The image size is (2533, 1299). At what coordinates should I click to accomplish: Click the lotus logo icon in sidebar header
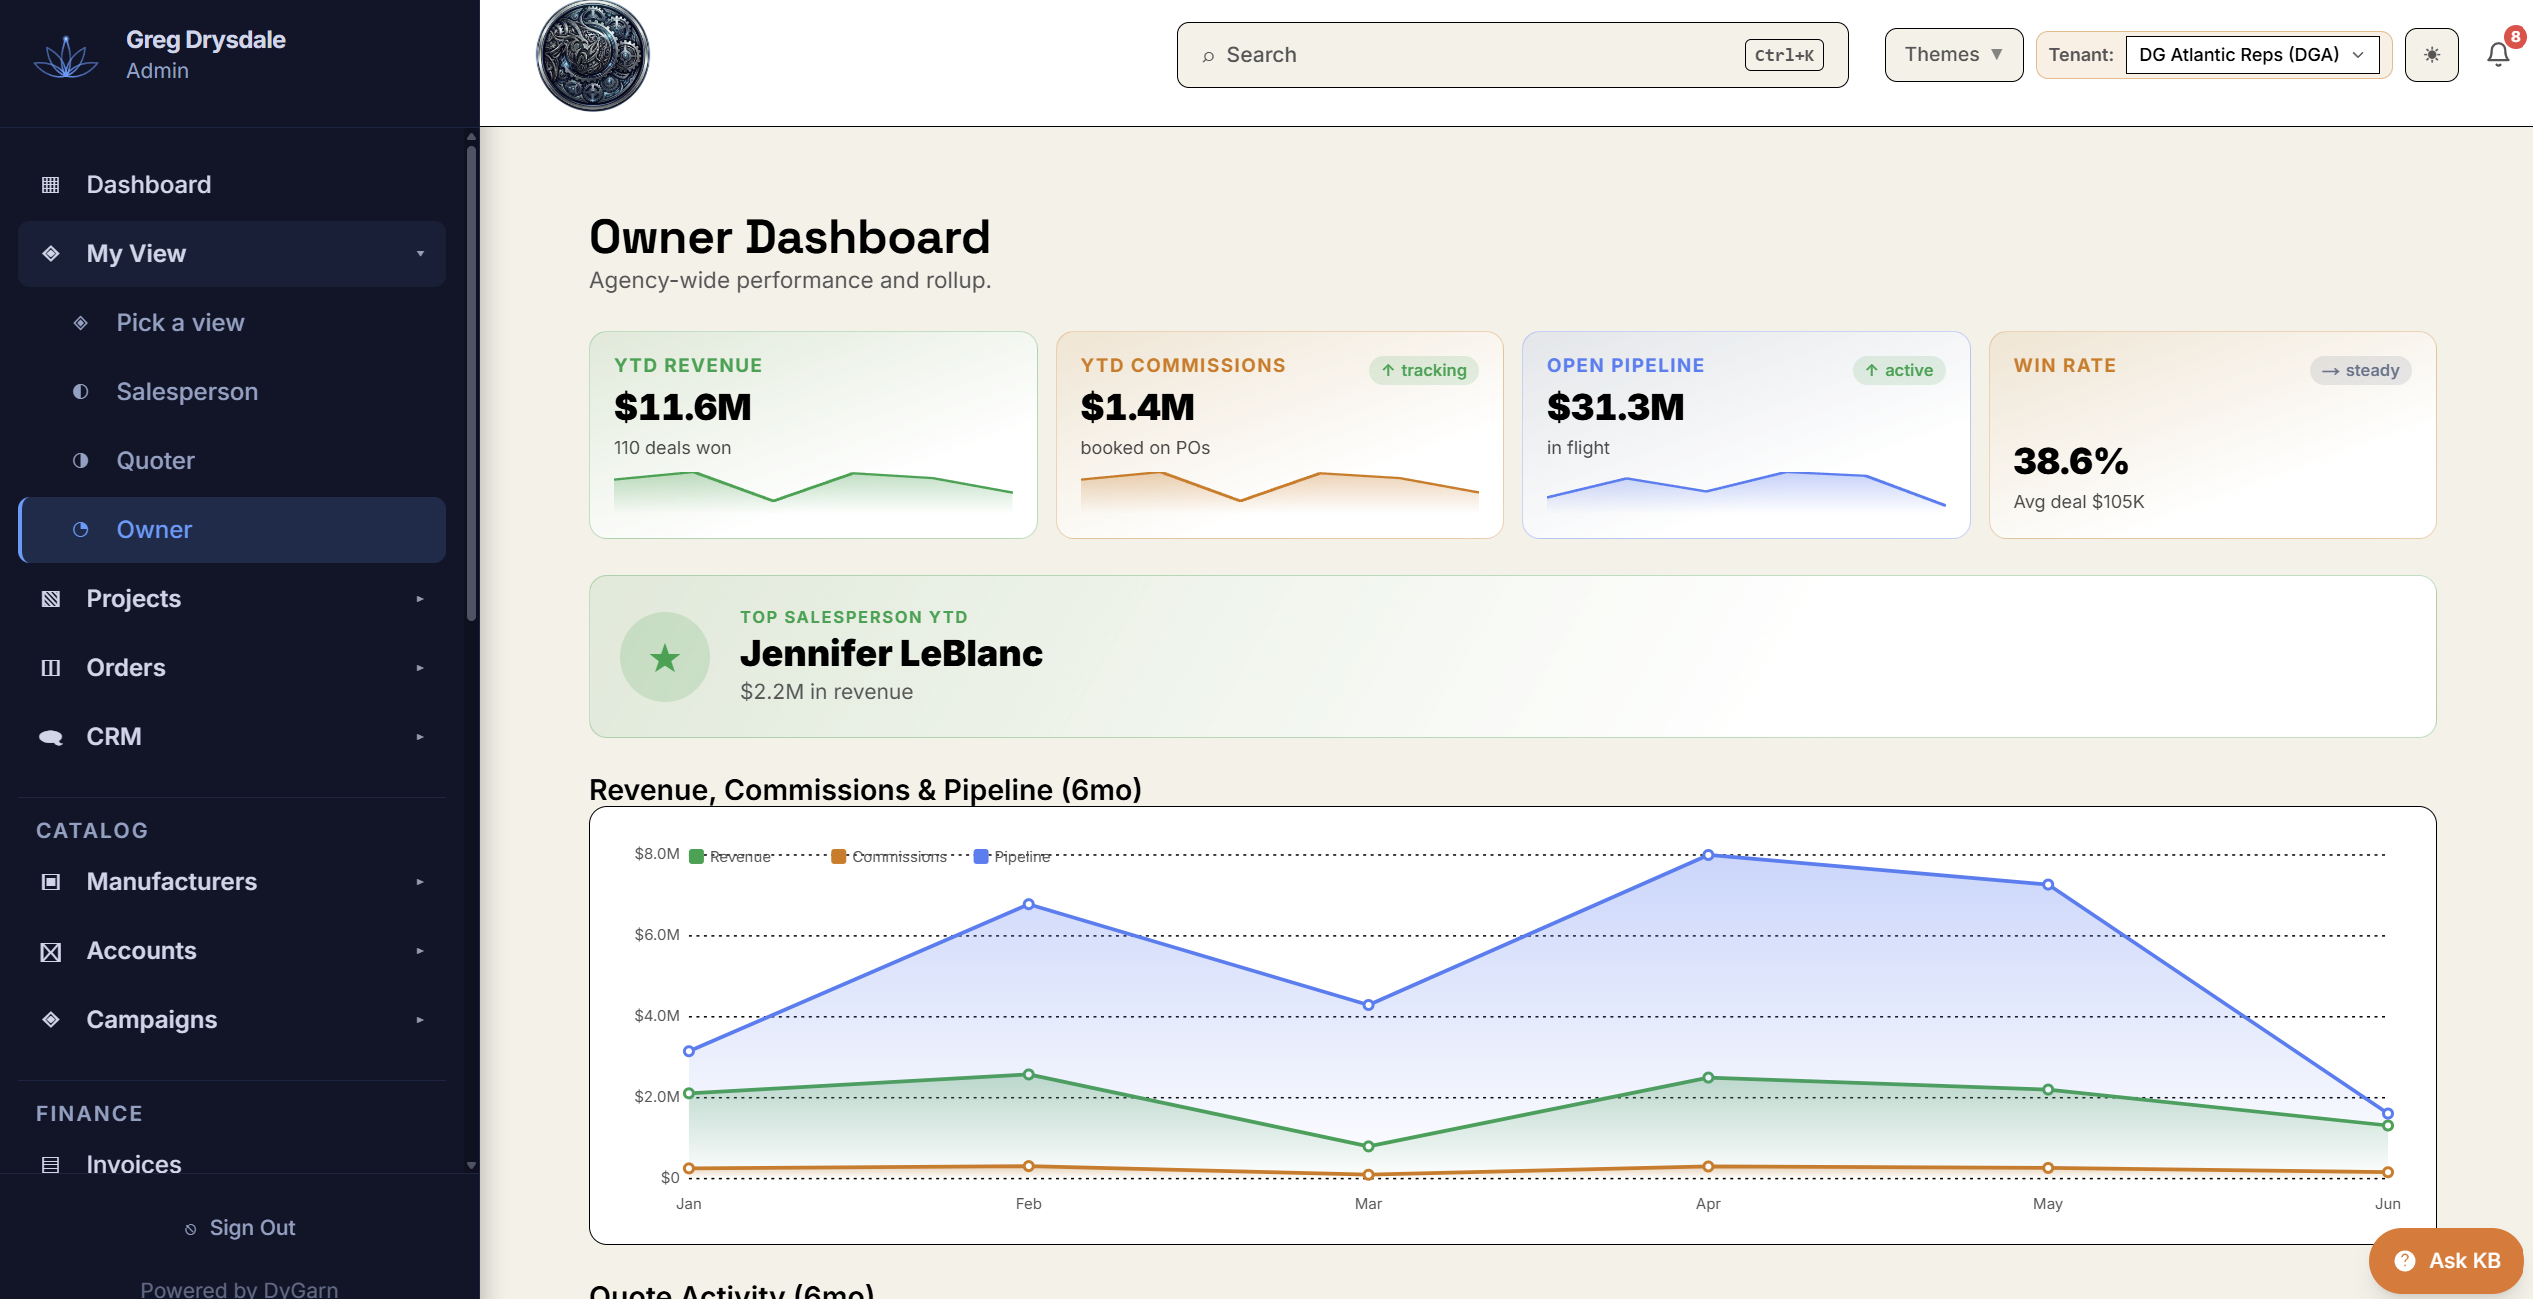point(66,56)
